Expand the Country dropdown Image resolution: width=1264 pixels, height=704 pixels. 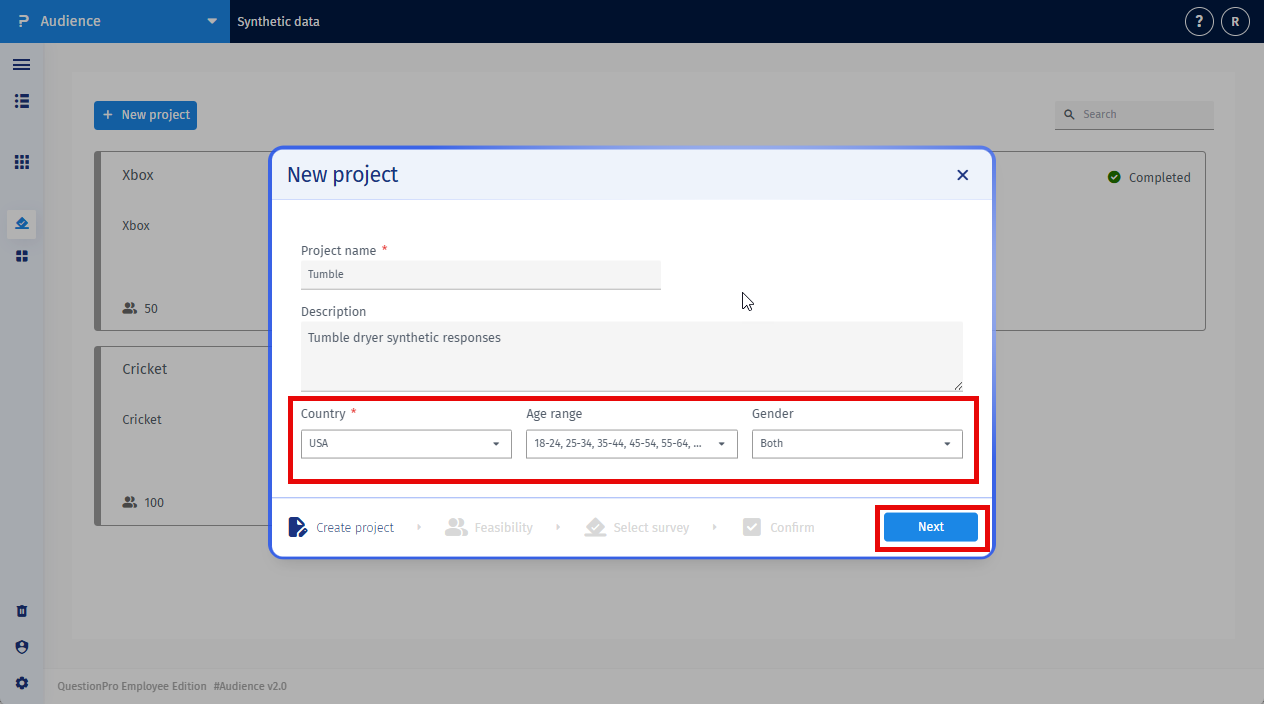coord(406,444)
